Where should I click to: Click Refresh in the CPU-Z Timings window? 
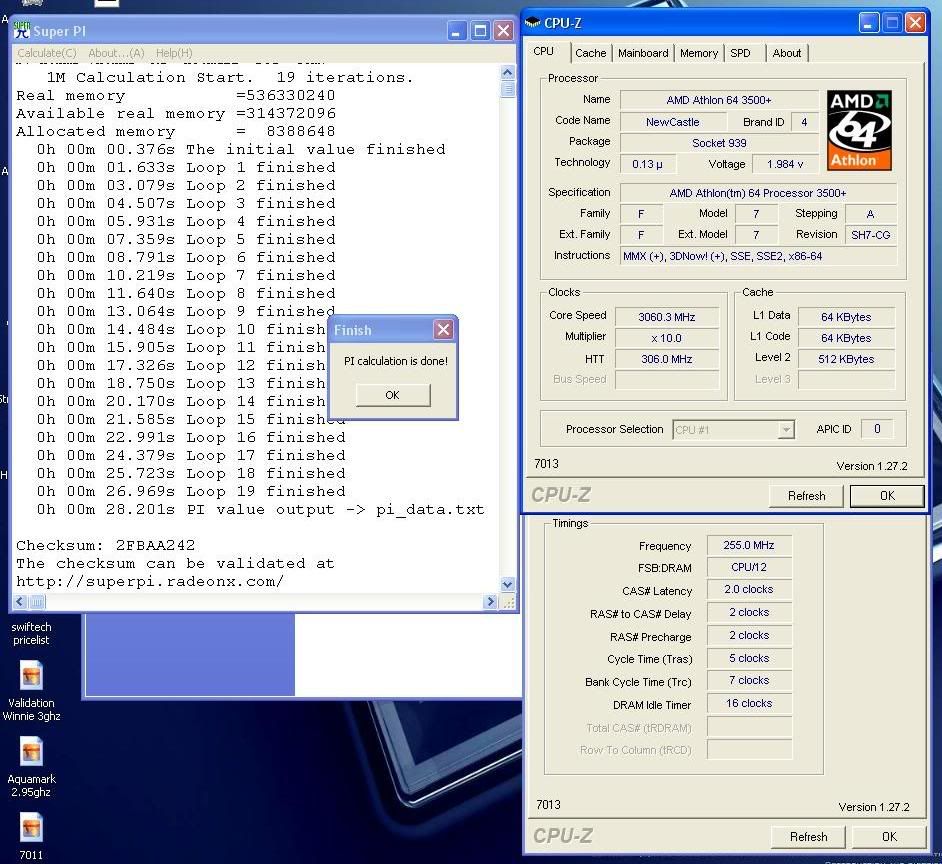point(809,836)
